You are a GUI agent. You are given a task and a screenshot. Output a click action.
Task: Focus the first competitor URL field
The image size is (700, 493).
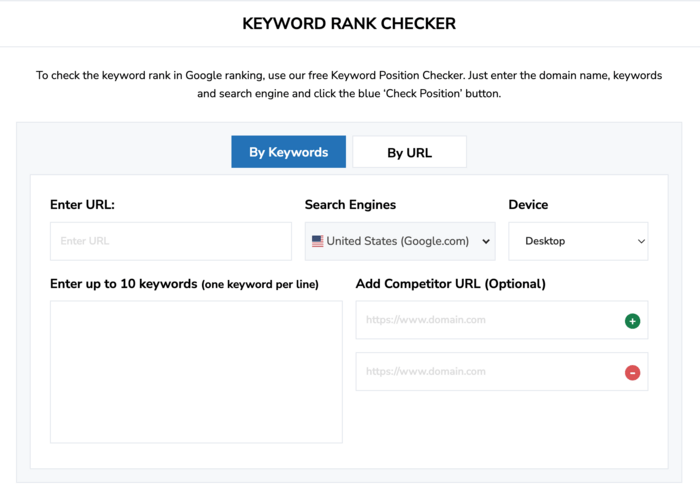coord(502,320)
